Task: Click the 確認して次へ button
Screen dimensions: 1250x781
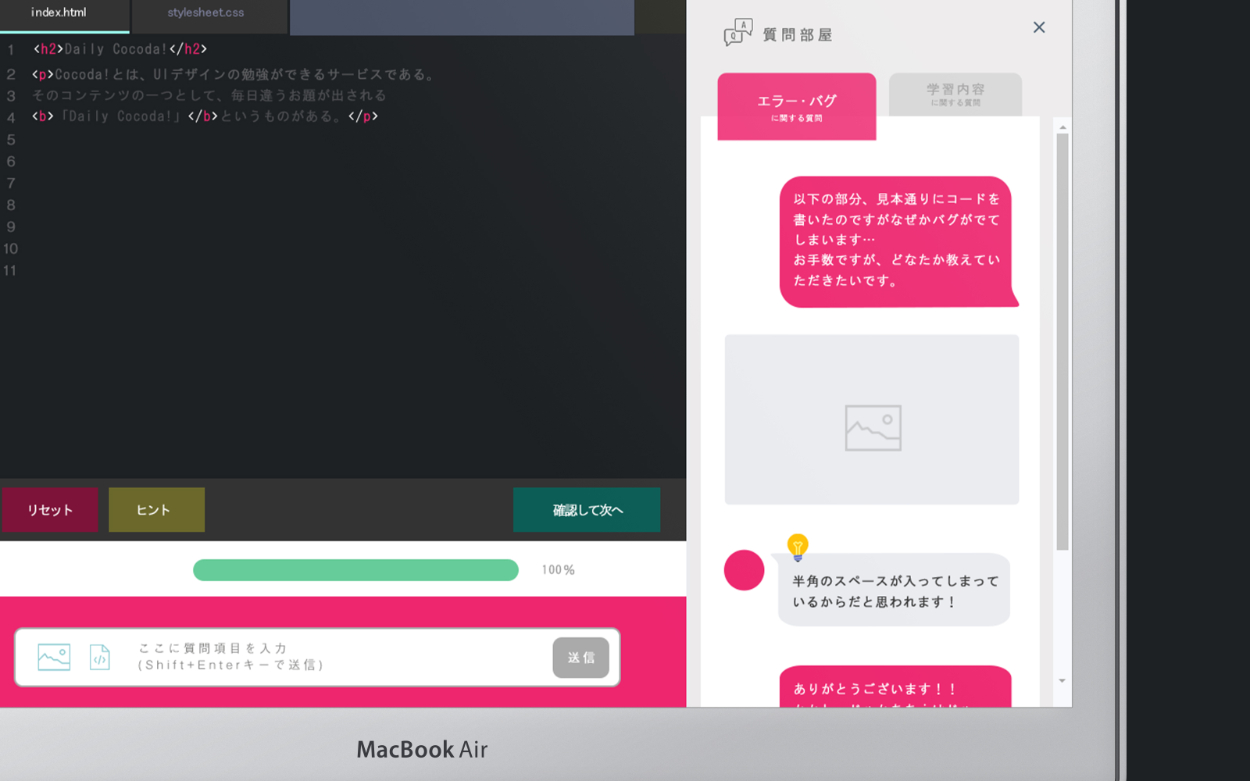Action: (x=587, y=510)
